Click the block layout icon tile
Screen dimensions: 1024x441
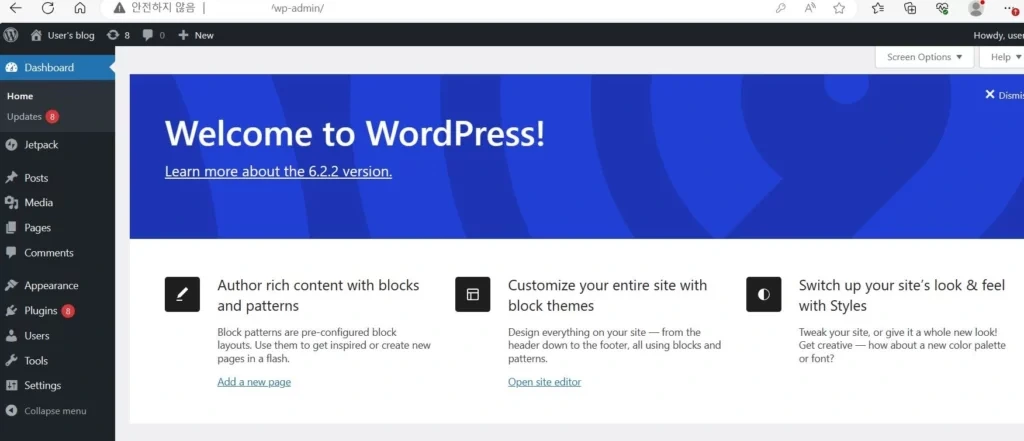(x=473, y=295)
